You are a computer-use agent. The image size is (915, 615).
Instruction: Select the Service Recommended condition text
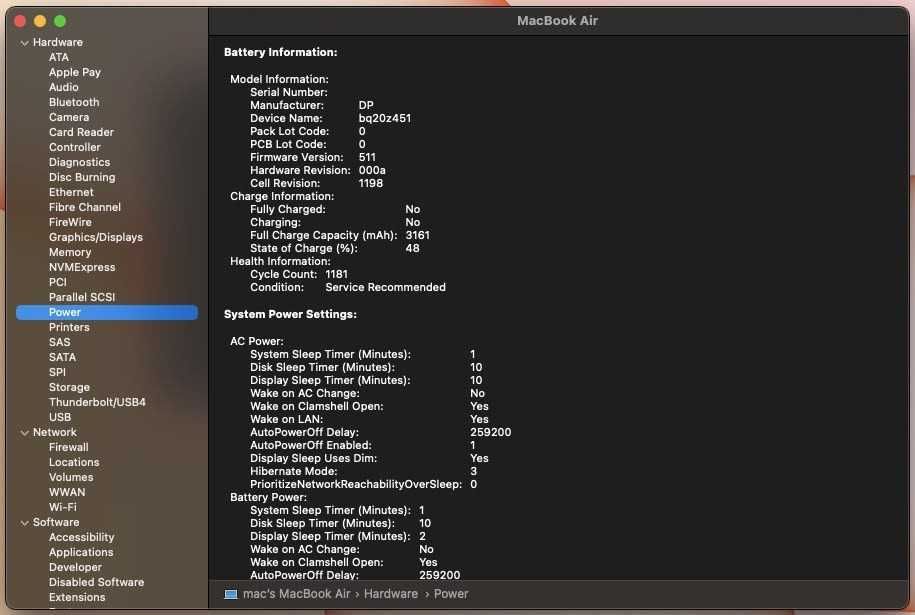click(x=385, y=287)
